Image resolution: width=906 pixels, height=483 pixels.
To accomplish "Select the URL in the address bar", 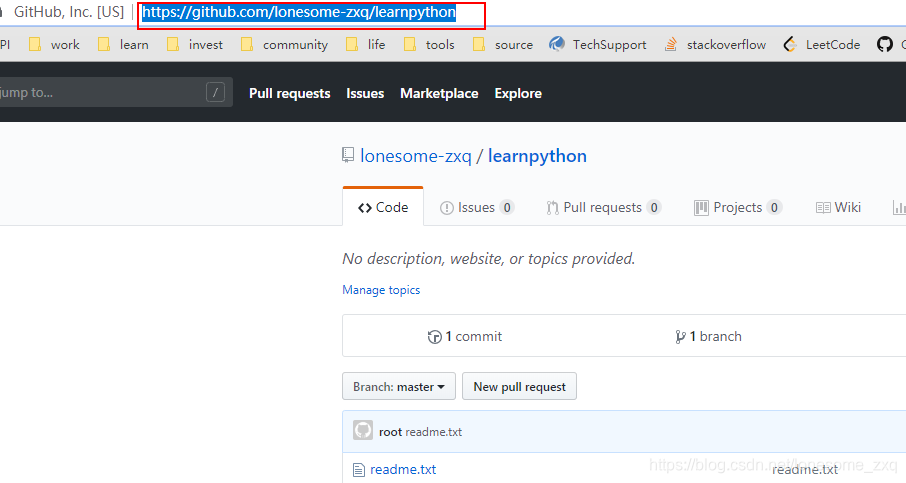I will point(299,12).
